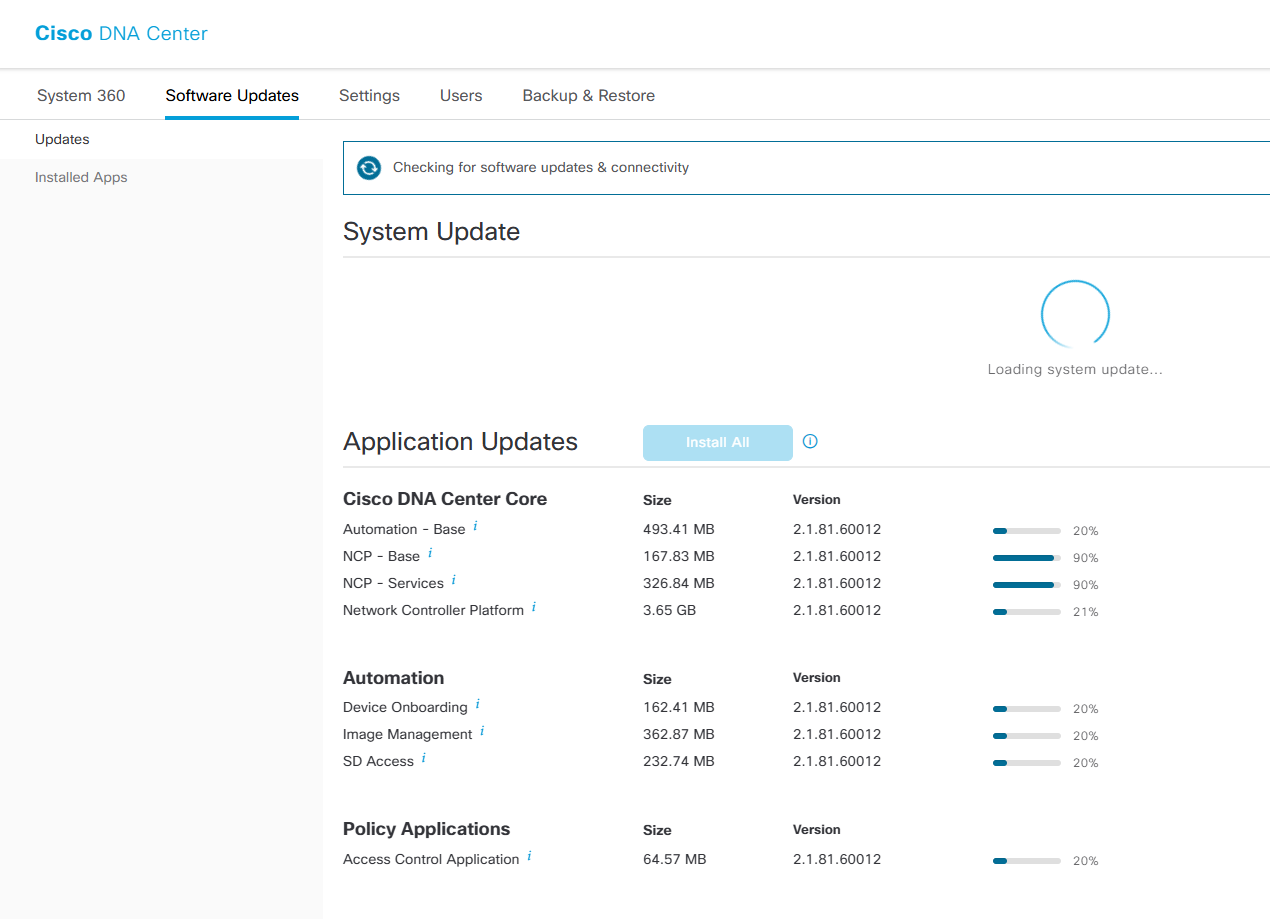Viewport: 1270px width, 919px height.
Task: Select the Software Updates tab
Action: [x=232, y=96]
